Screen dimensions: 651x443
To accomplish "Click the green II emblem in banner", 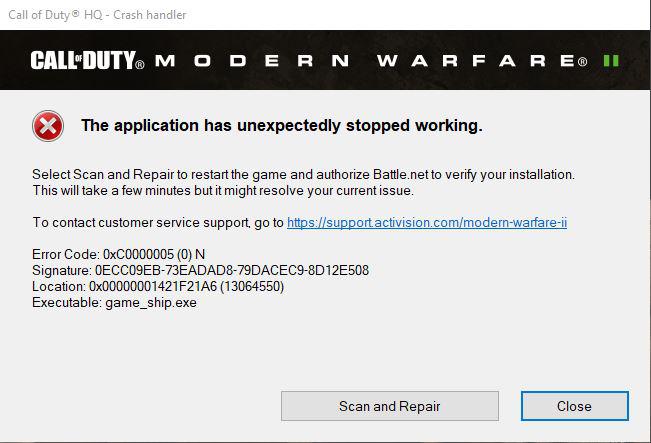I will [x=611, y=61].
